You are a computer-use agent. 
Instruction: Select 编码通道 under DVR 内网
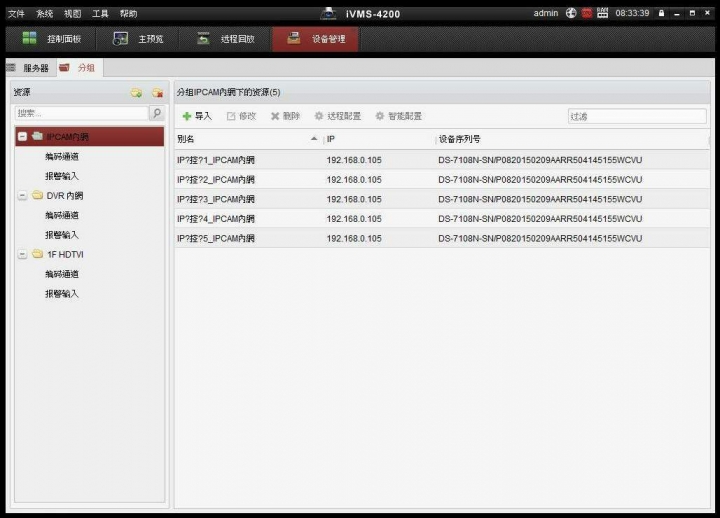pos(62,215)
